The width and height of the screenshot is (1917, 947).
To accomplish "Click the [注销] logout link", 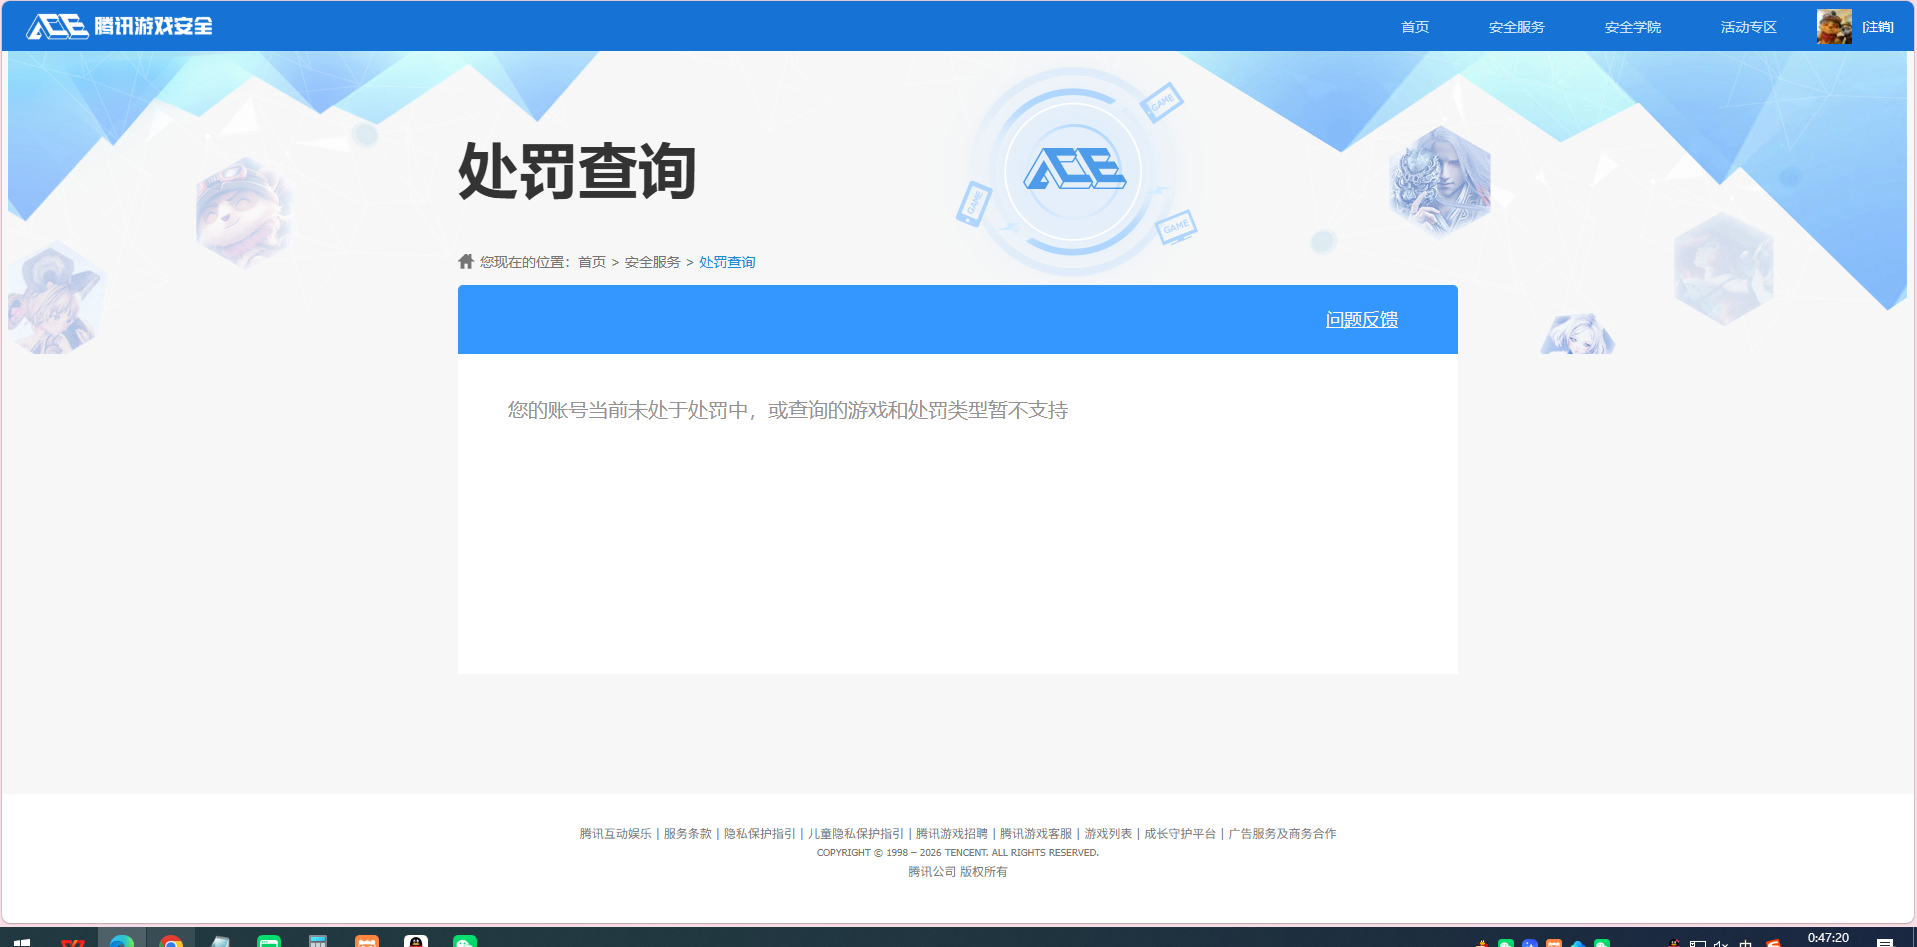I will [1877, 27].
